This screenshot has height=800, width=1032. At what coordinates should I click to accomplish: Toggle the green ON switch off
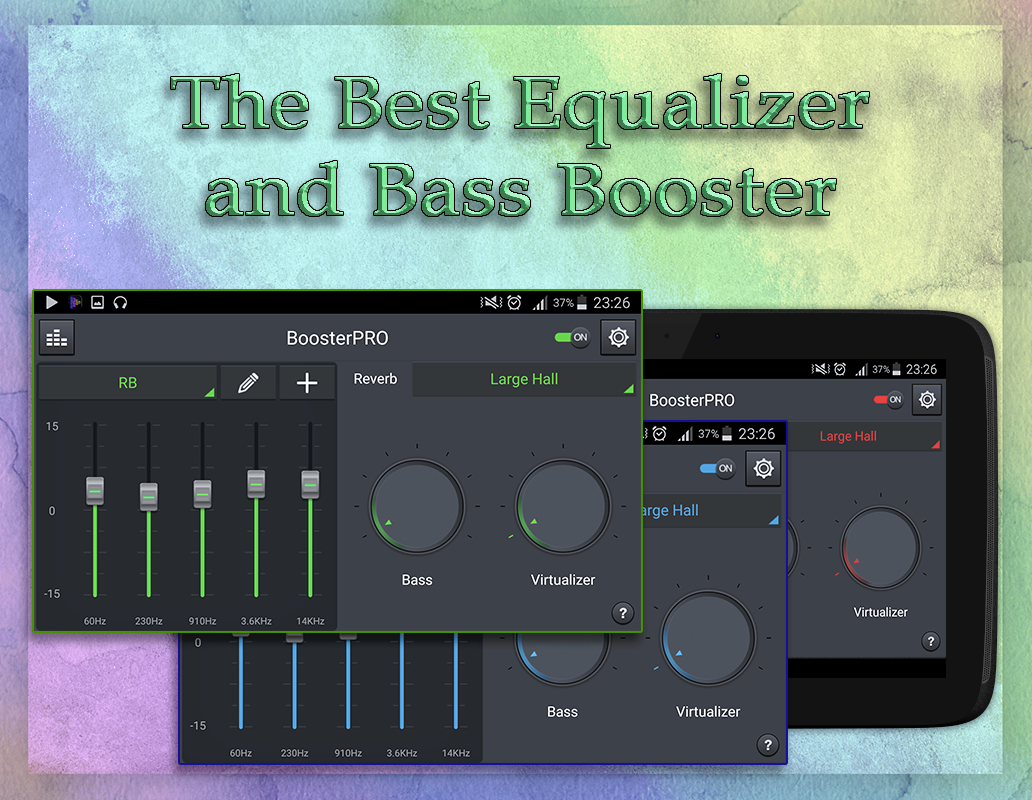pyautogui.click(x=572, y=338)
